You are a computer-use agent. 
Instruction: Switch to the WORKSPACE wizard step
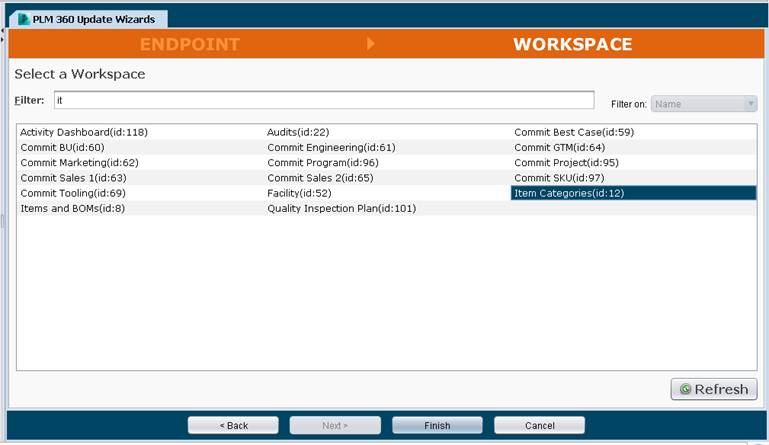pyautogui.click(x=572, y=44)
